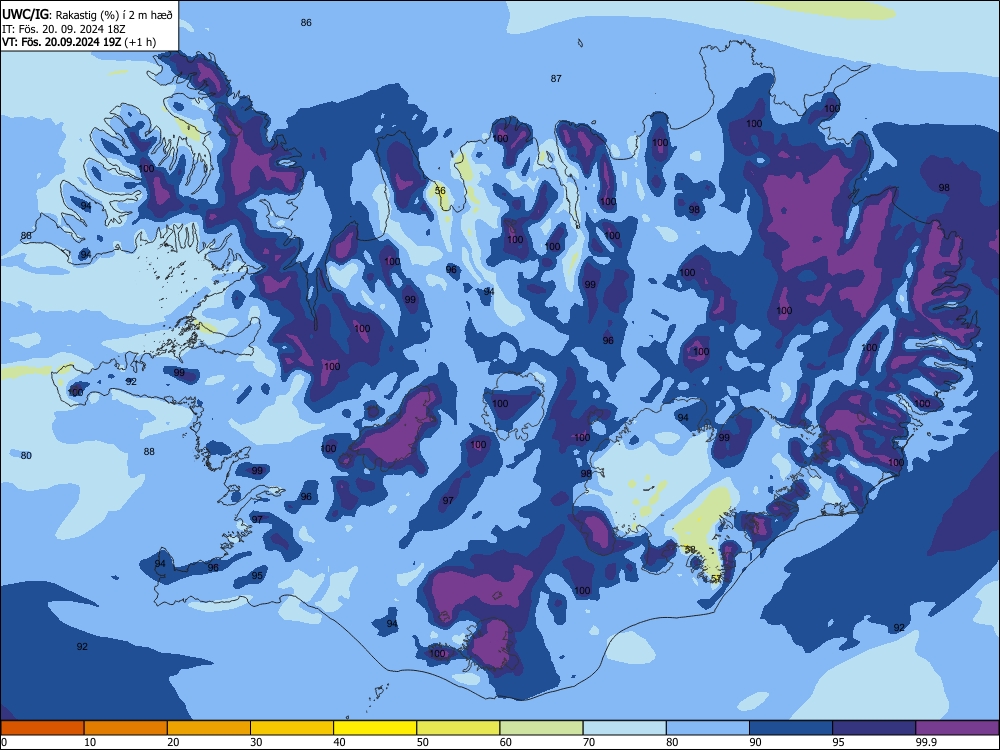Click the 57 humidity value near the coast
Screen dimensions: 1000x750
[716, 578]
